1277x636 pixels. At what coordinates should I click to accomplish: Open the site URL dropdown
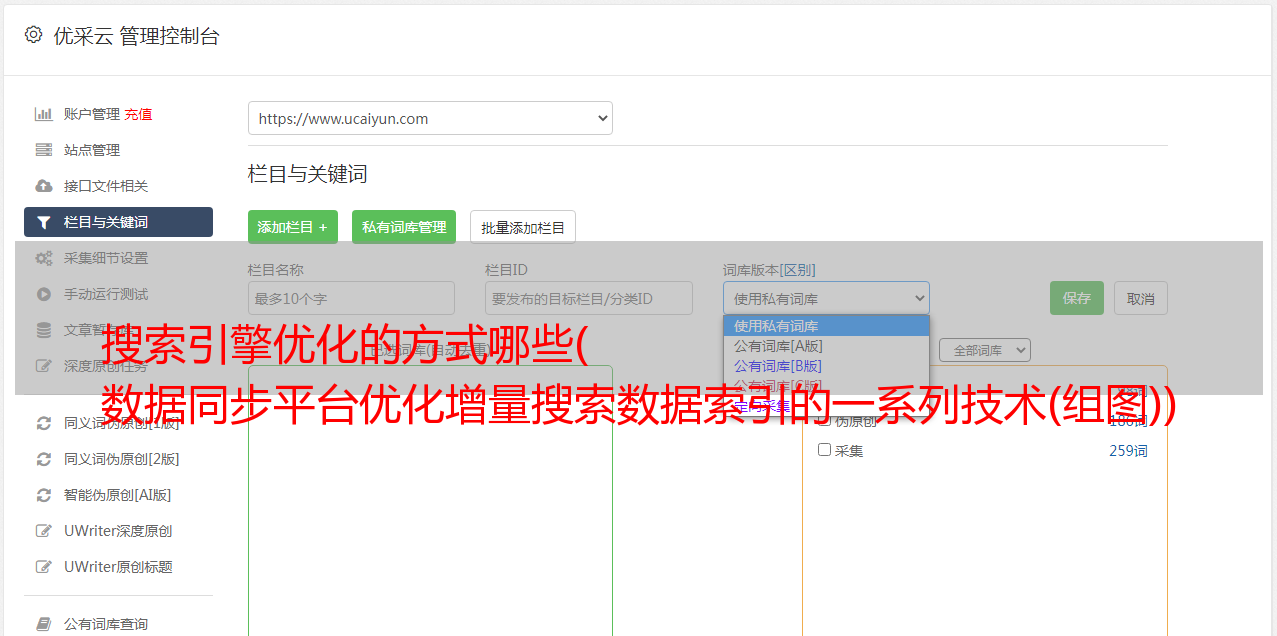pos(430,118)
